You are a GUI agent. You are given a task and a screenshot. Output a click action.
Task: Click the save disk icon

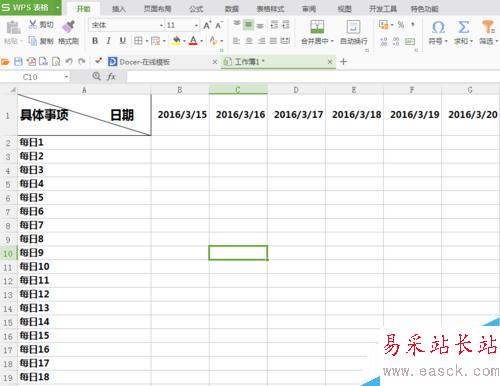pyautogui.click(x=18, y=62)
